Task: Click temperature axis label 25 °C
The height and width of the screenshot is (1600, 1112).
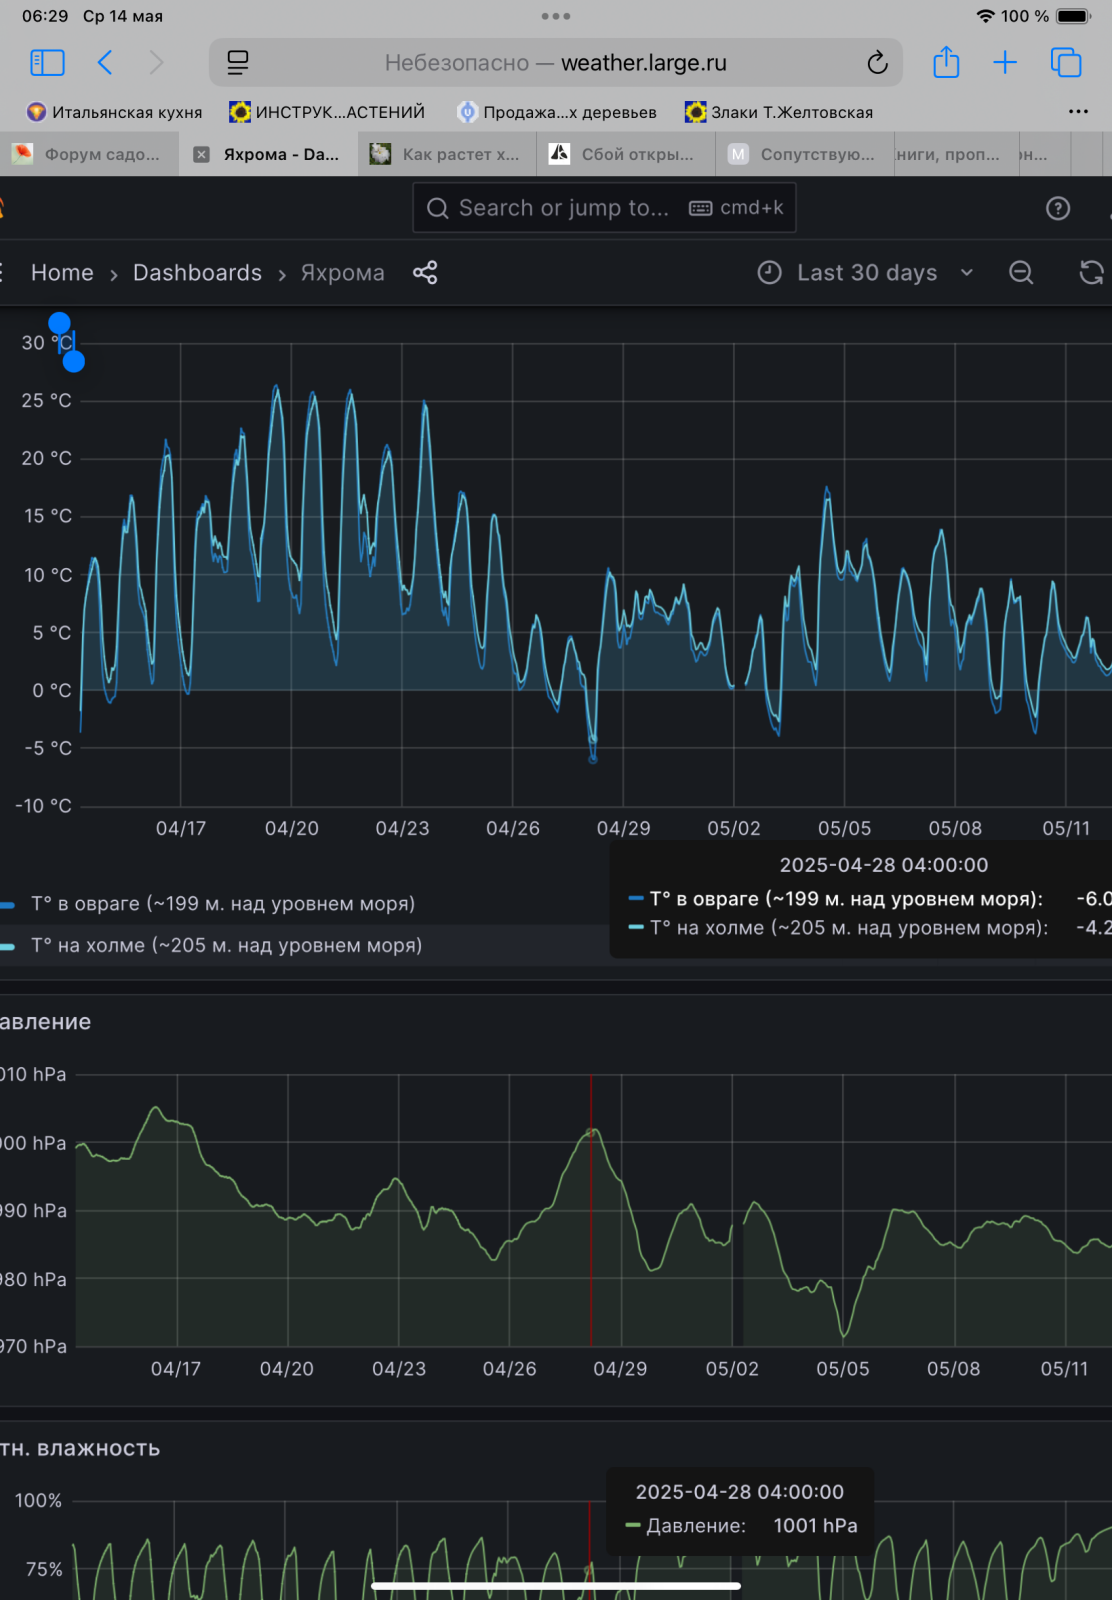Action: coord(46,401)
